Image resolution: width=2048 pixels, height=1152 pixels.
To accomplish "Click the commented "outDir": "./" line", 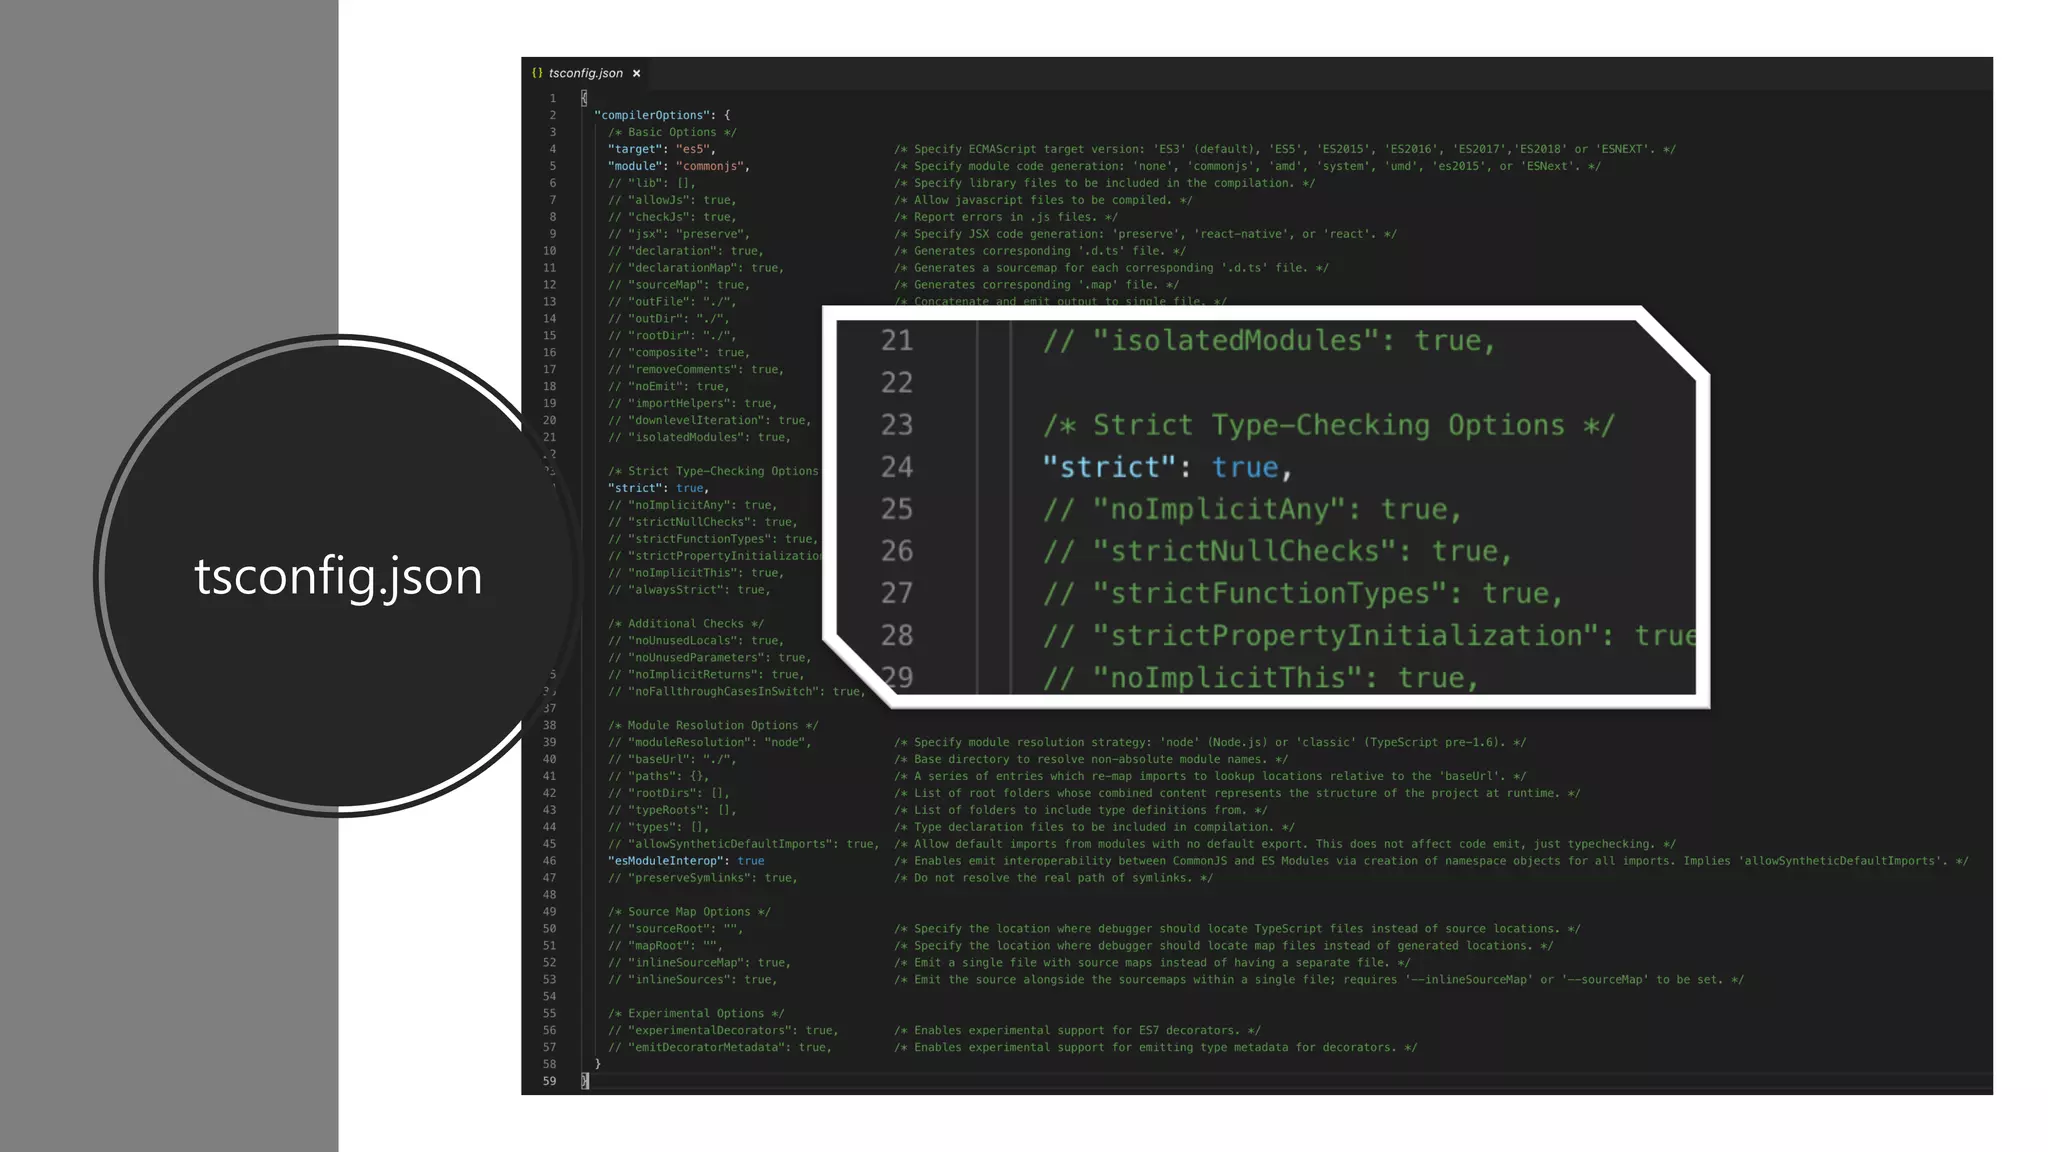I will tap(668, 319).
